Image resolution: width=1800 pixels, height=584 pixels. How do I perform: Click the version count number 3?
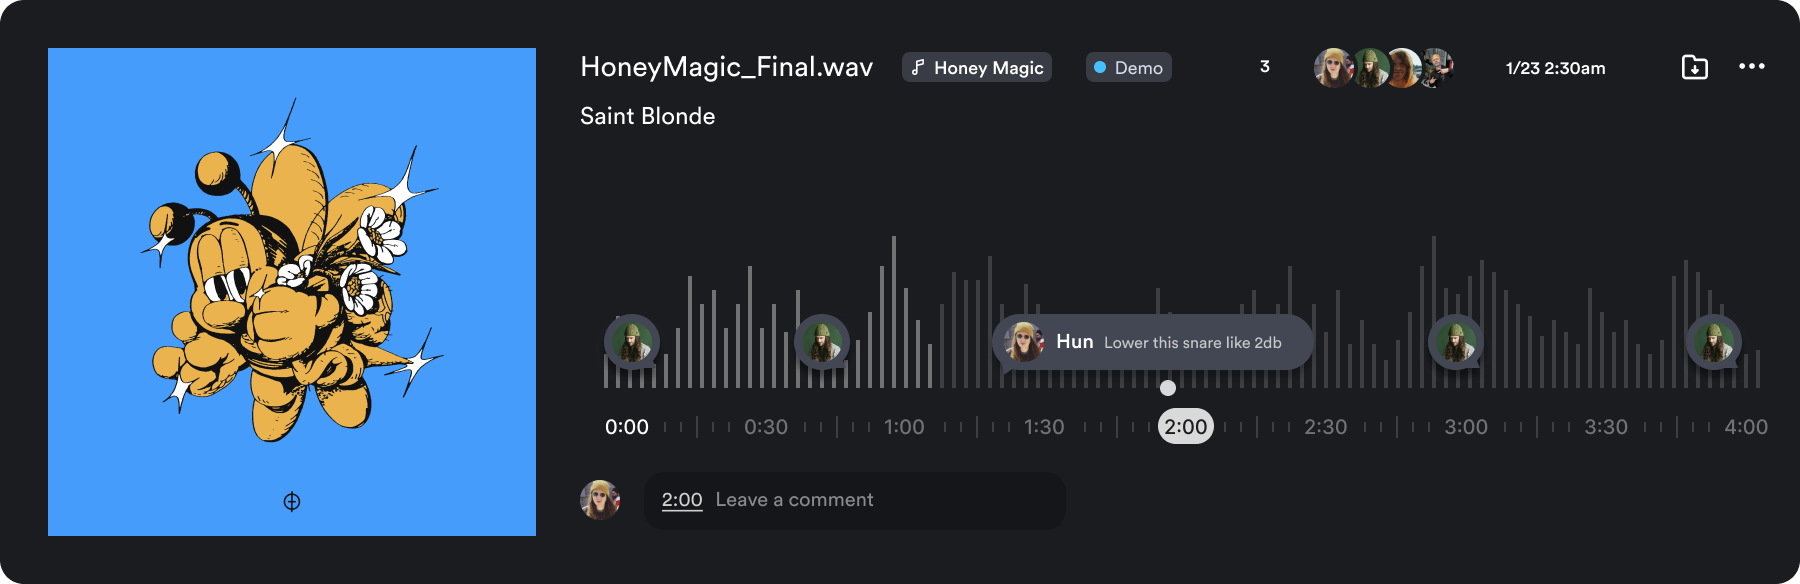tap(1264, 67)
